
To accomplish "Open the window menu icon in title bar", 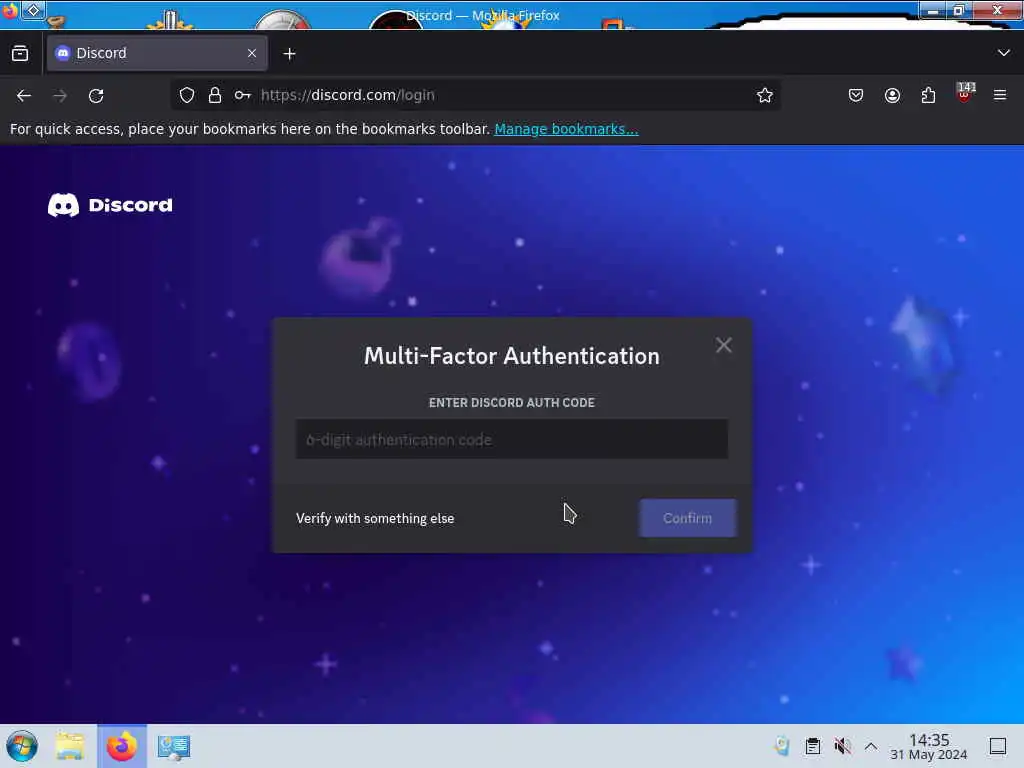I will pyautogui.click(x=9, y=11).
